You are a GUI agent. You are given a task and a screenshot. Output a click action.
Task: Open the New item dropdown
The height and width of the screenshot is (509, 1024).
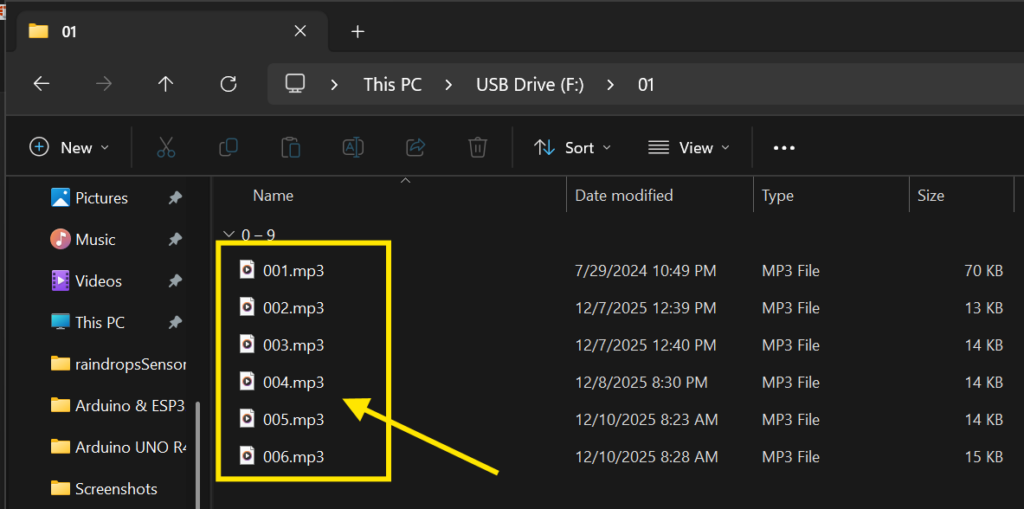tap(69, 147)
